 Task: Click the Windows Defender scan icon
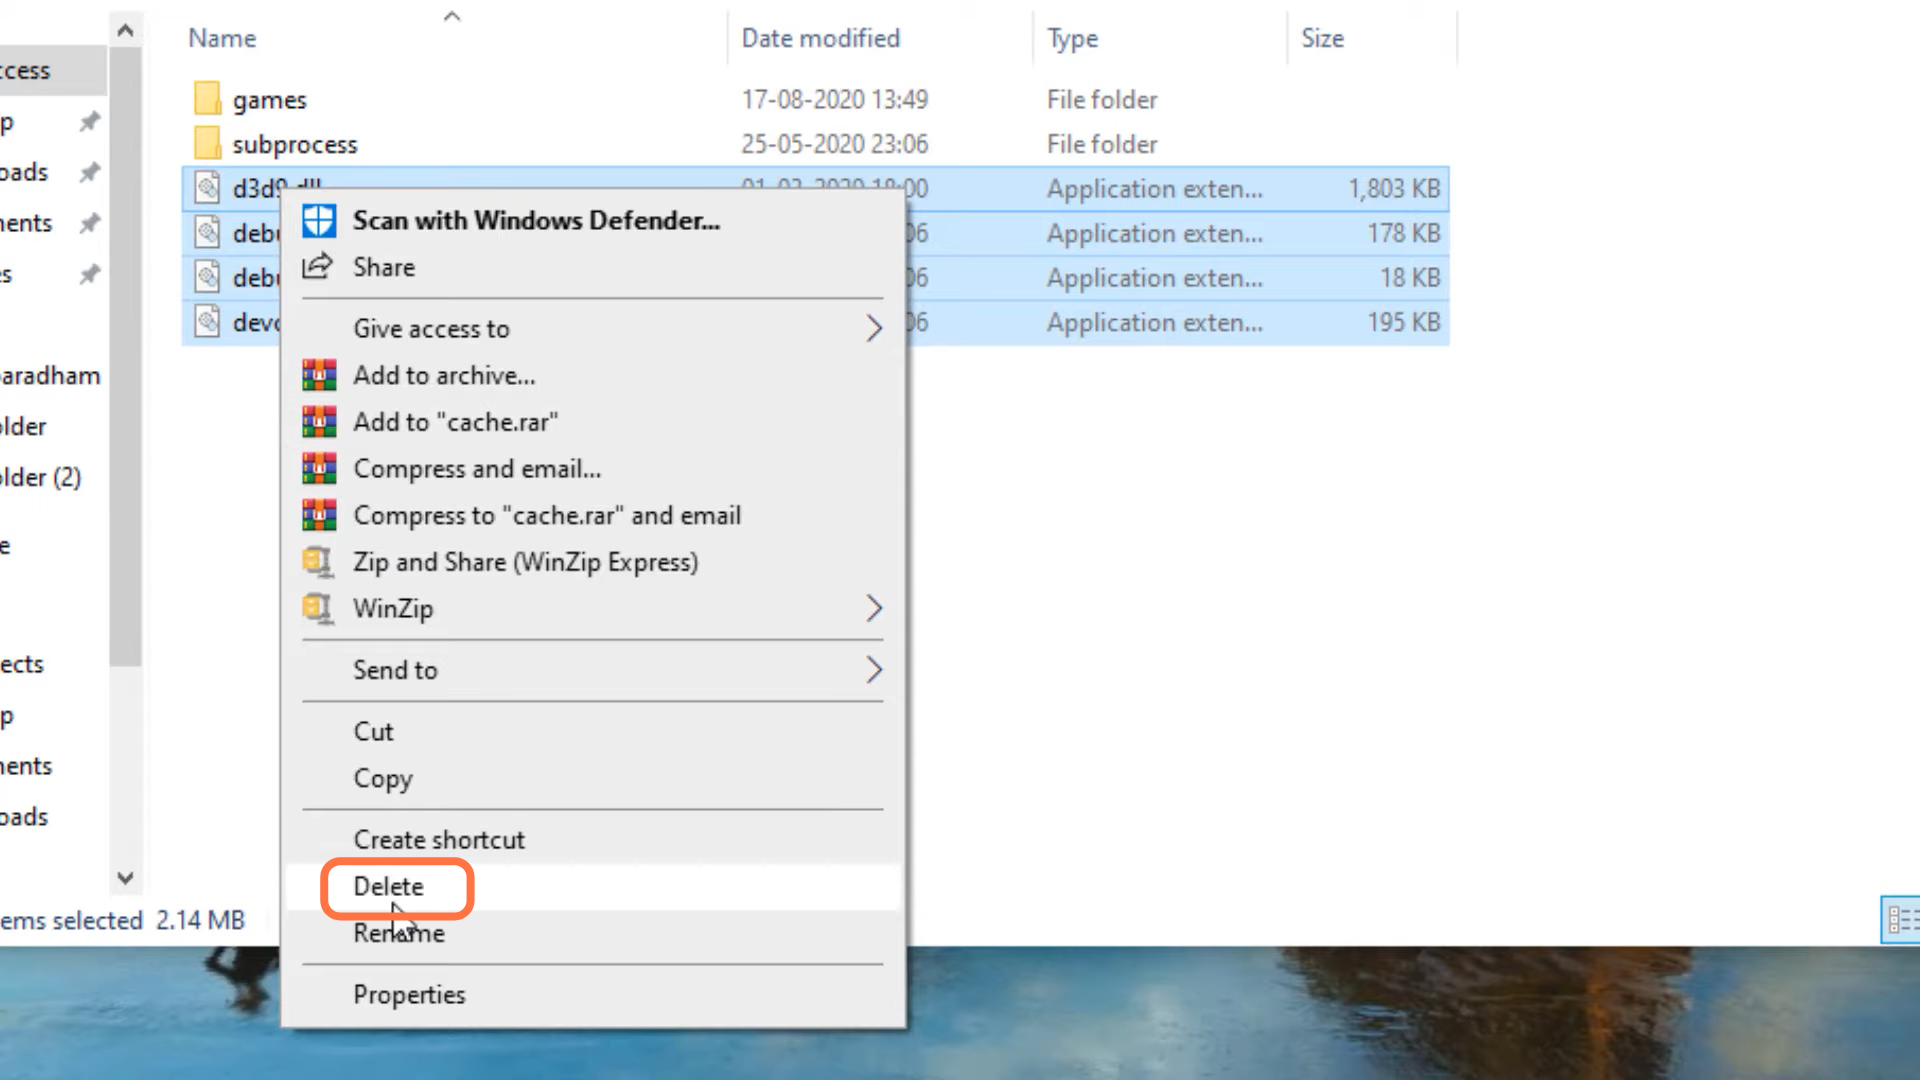318,220
